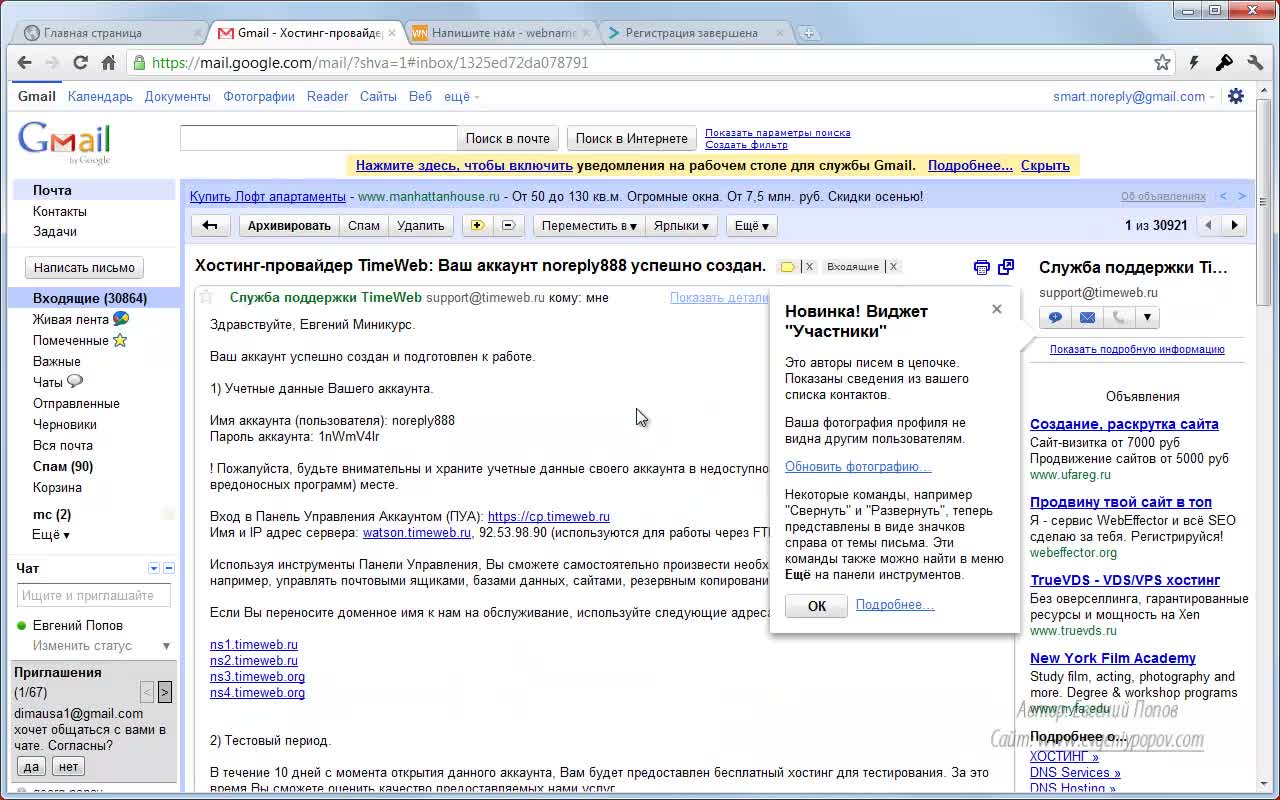Image resolution: width=1280 pixels, height=800 pixels.
Task: Collapse the chat panel
Action: 168,568
